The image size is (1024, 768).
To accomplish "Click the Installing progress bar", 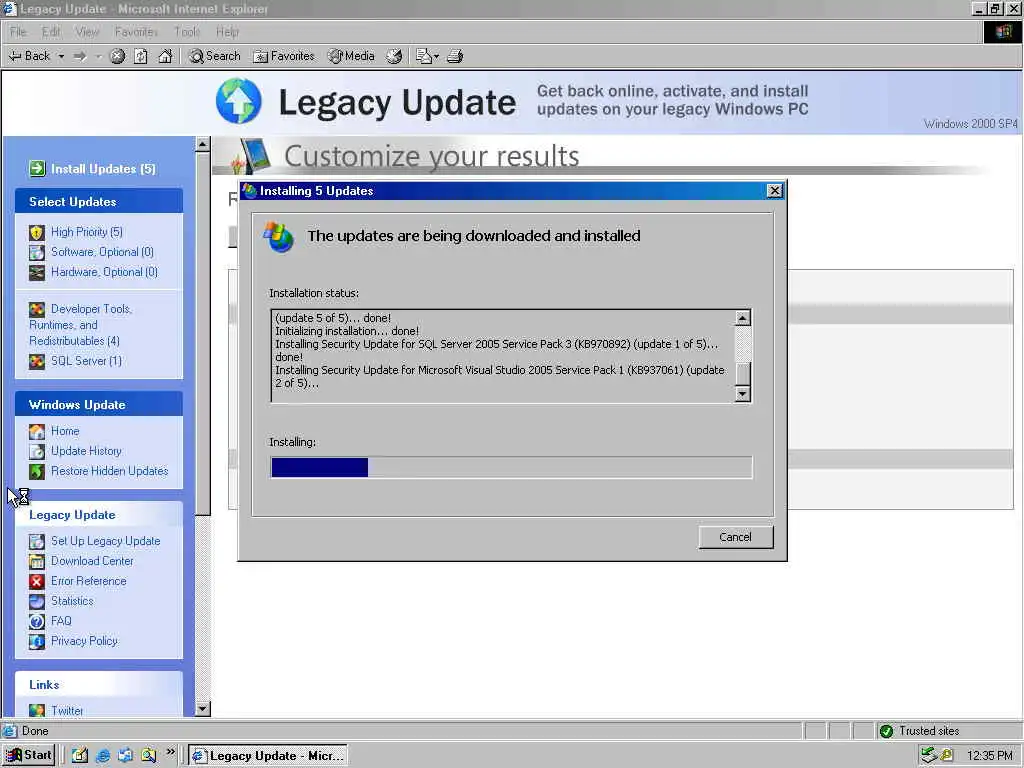I will pos(511,468).
